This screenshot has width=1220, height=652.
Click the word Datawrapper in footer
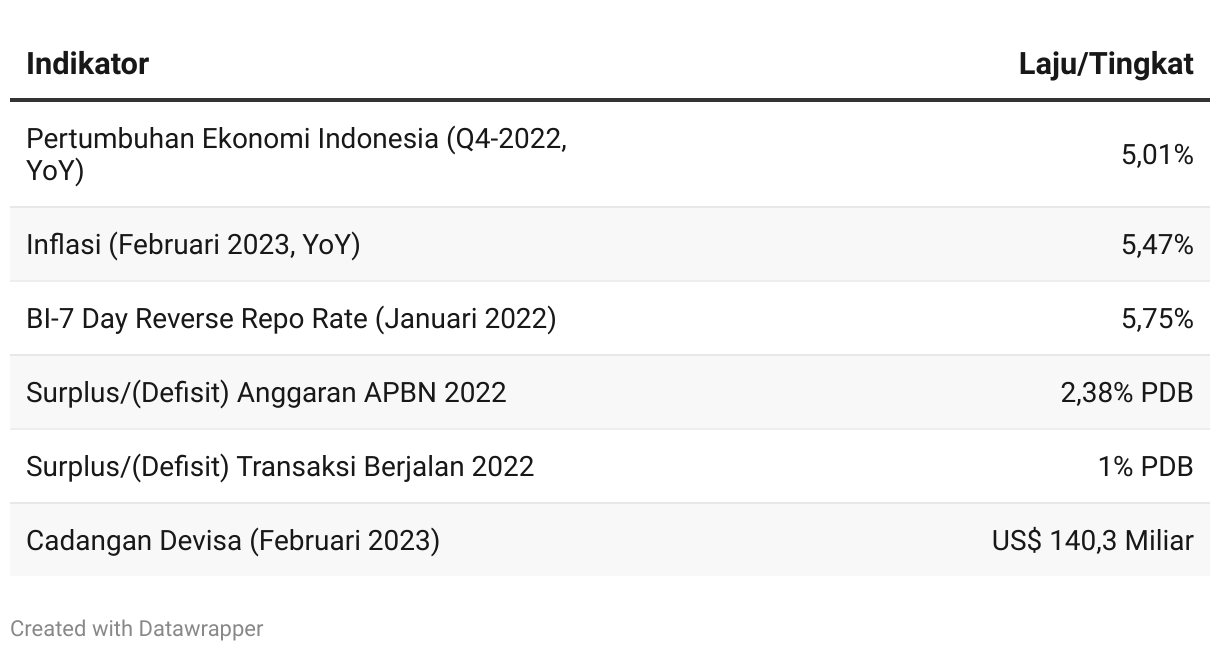pos(201,629)
